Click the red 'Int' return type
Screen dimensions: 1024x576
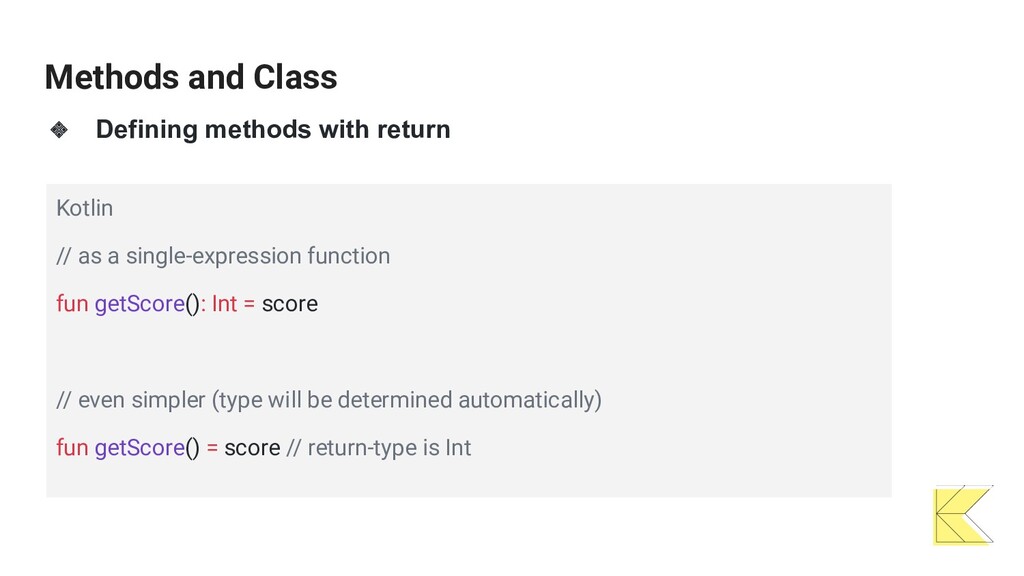click(x=224, y=304)
